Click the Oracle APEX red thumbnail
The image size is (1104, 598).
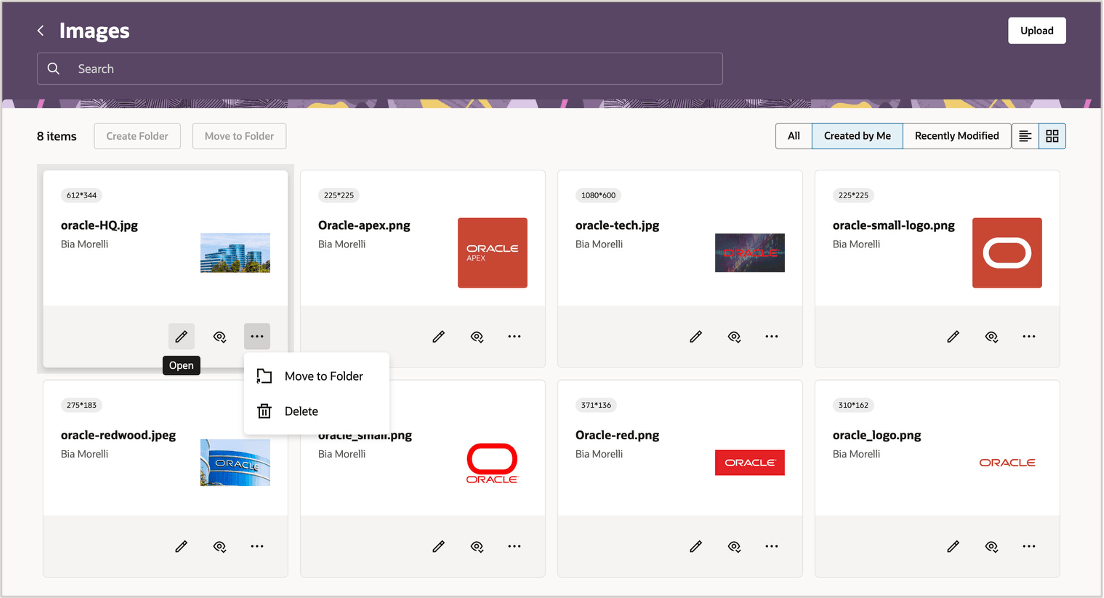pos(493,253)
